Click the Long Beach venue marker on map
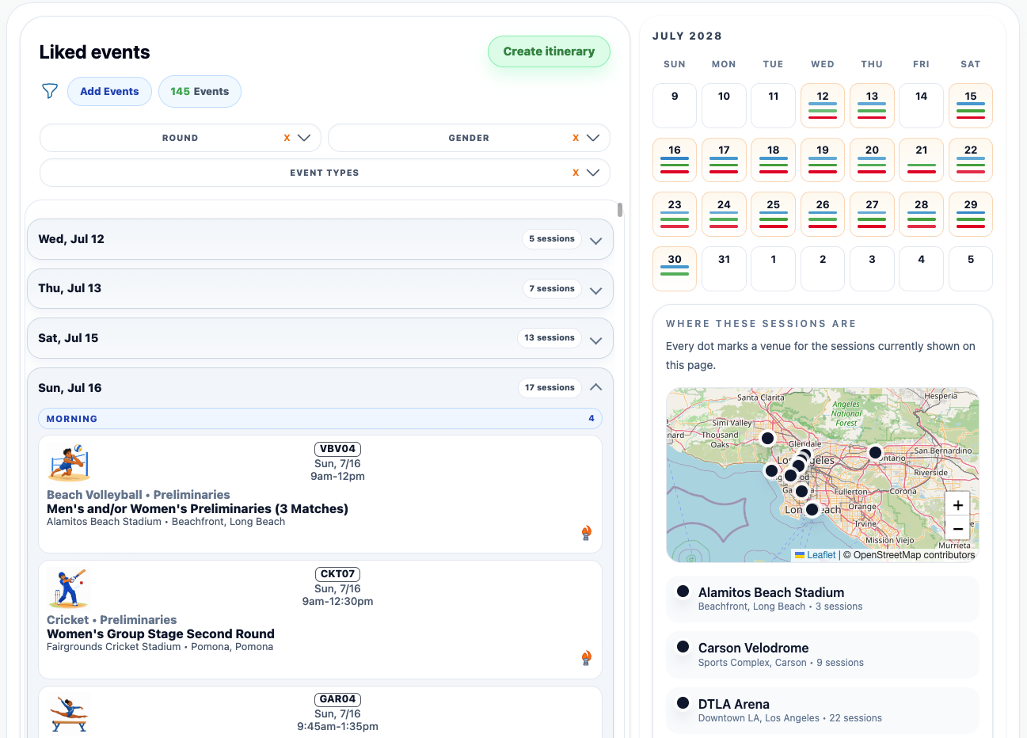The width and height of the screenshot is (1027, 738). 812,509
